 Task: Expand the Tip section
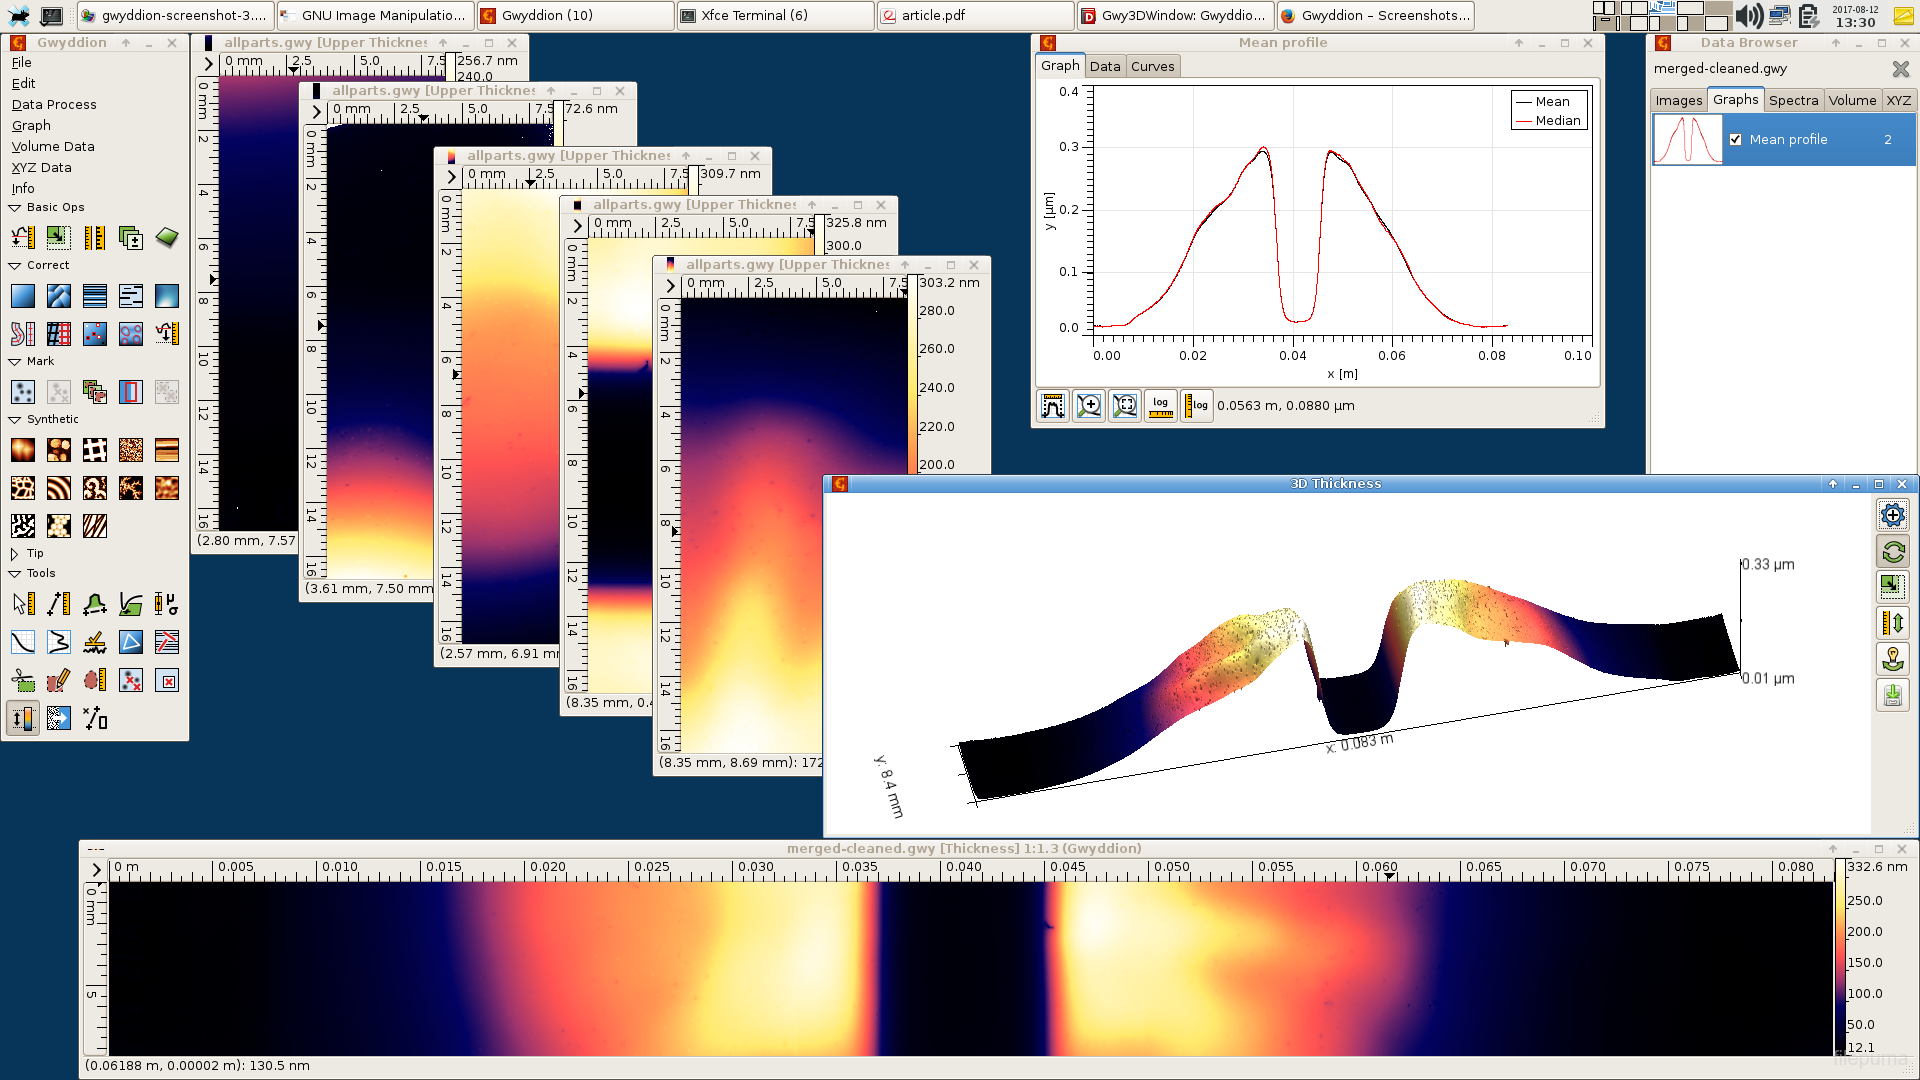coord(14,554)
